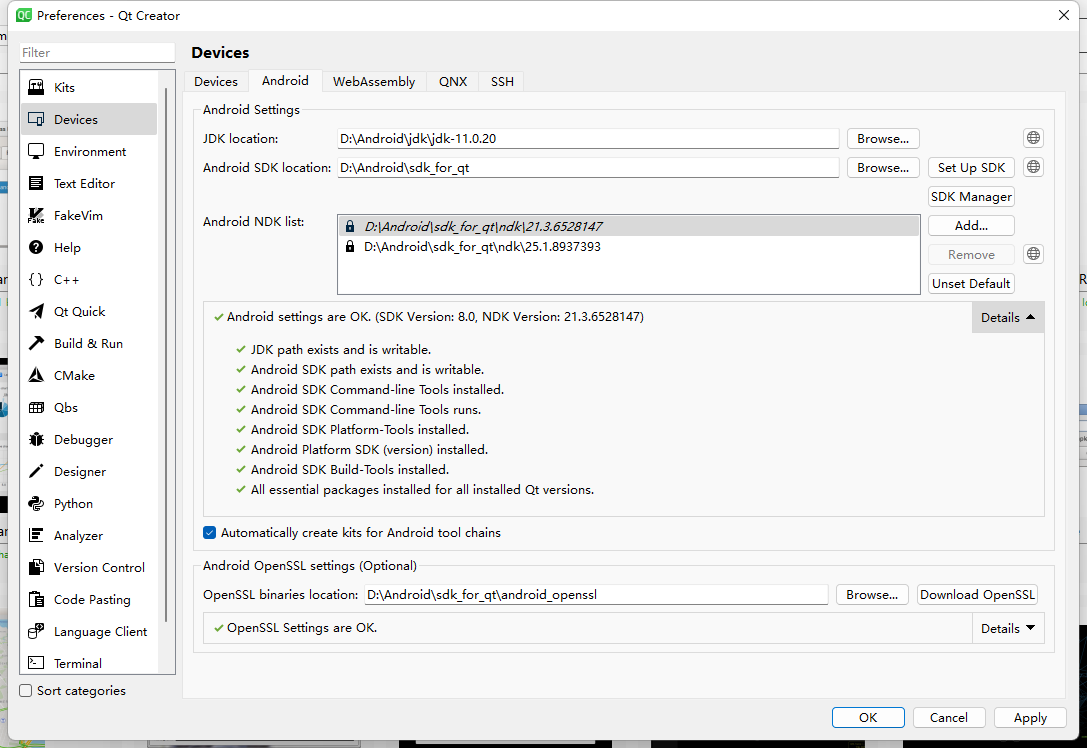Screen dimensions: 1087x748
Task: Click the OpenSSL binaries location field
Action: tap(596, 595)
